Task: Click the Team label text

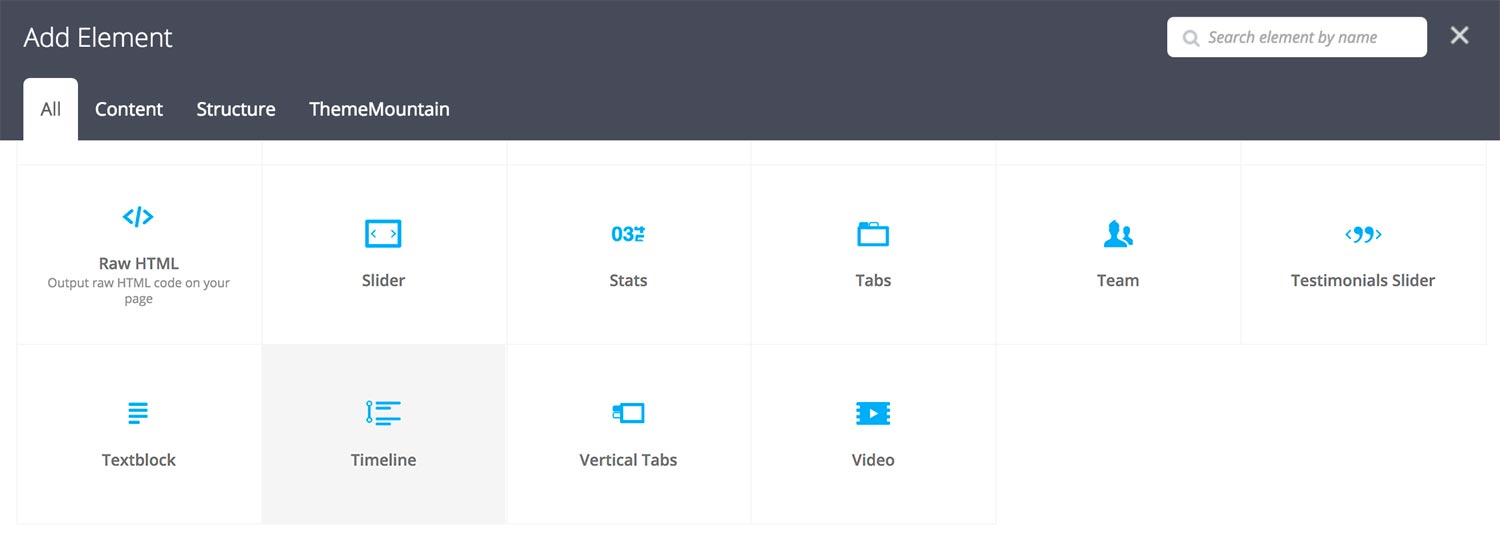Action: click(1118, 281)
